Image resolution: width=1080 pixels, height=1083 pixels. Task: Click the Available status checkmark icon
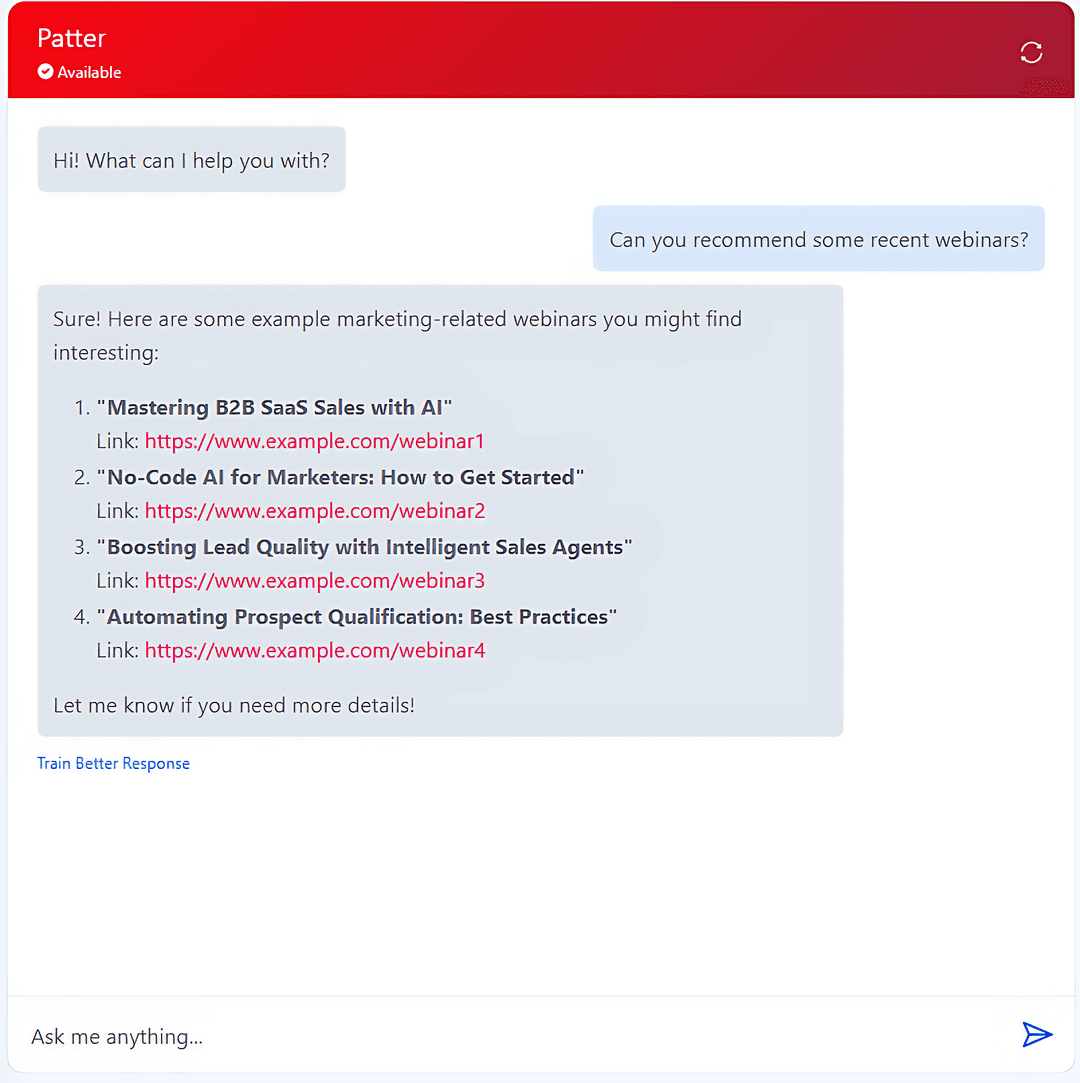pyautogui.click(x=44, y=71)
